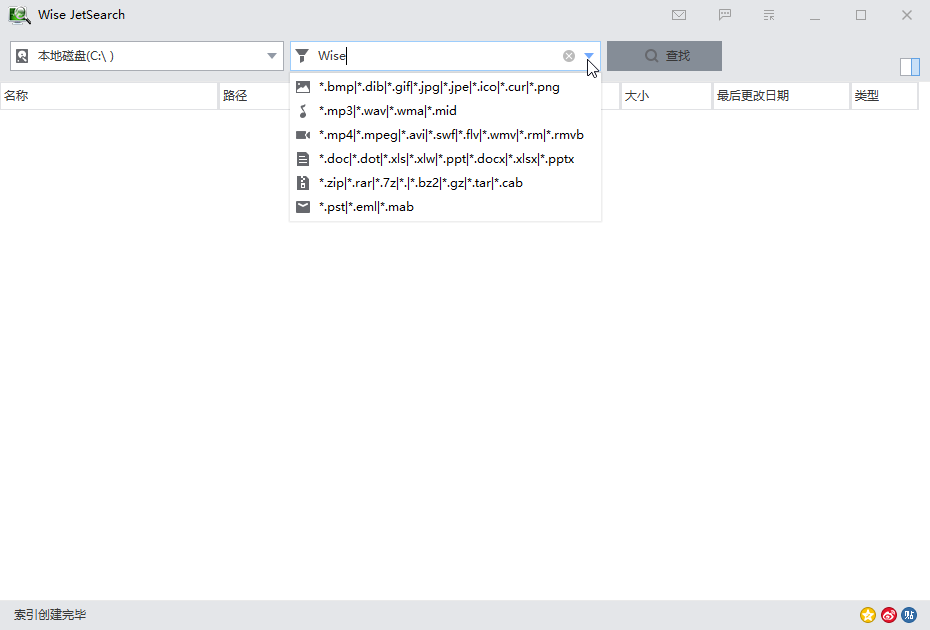Click the 索引创建完毕 status text
The width and height of the screenshot is (930, 630).
click(x=50, y=615)
